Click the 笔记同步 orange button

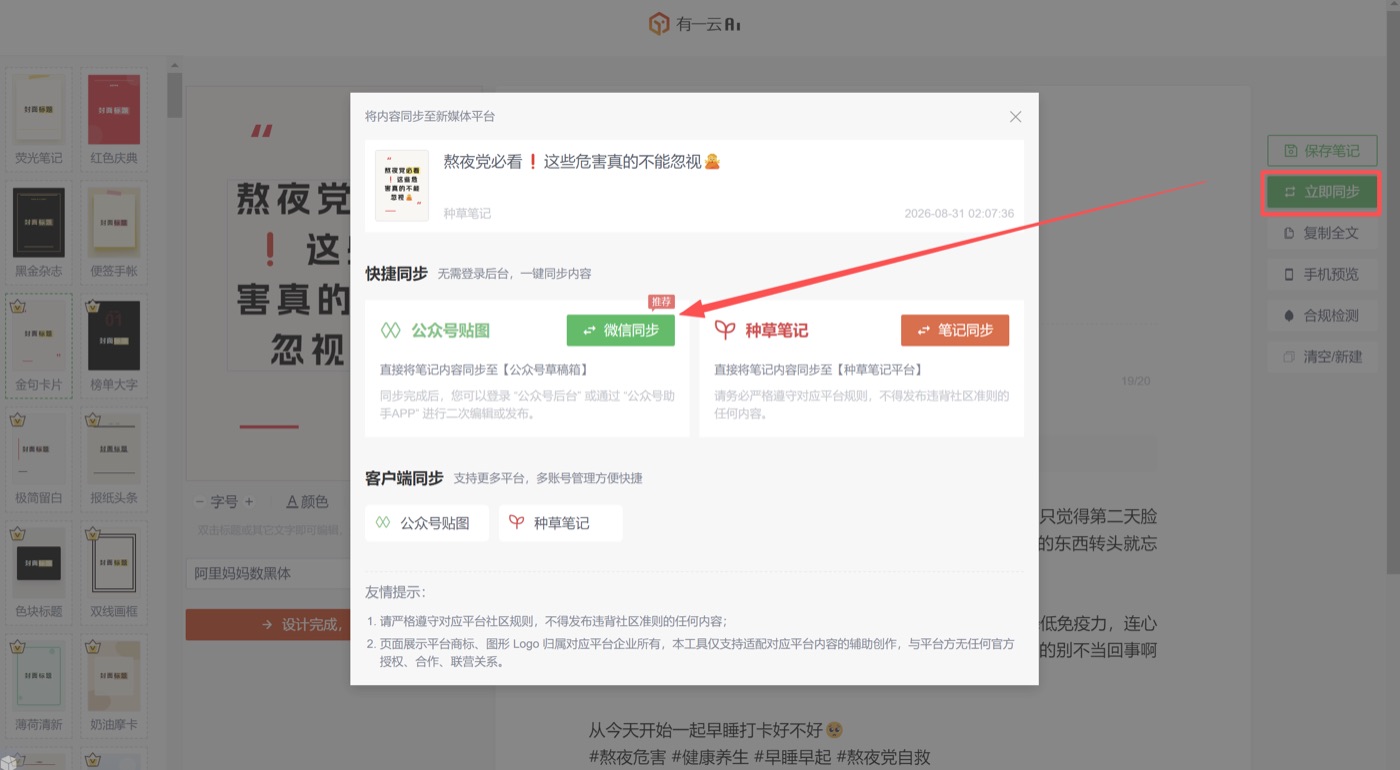955,330
